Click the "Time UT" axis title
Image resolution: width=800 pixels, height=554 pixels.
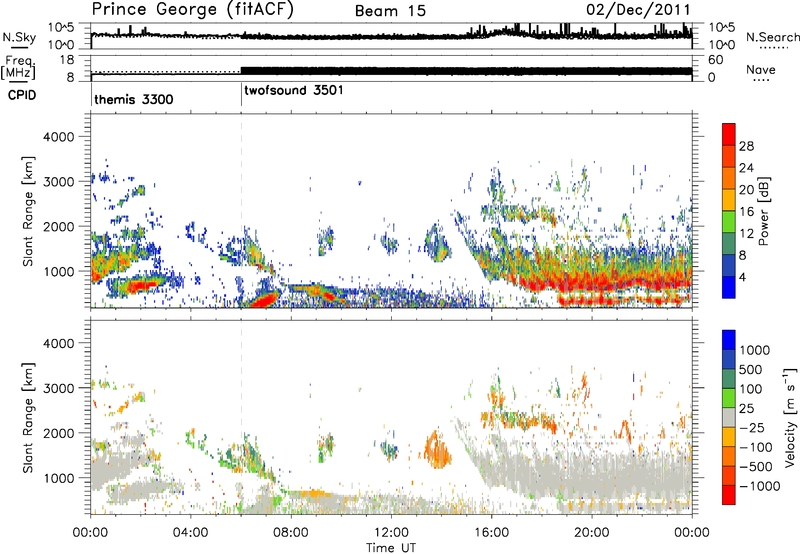click(391, 548)
